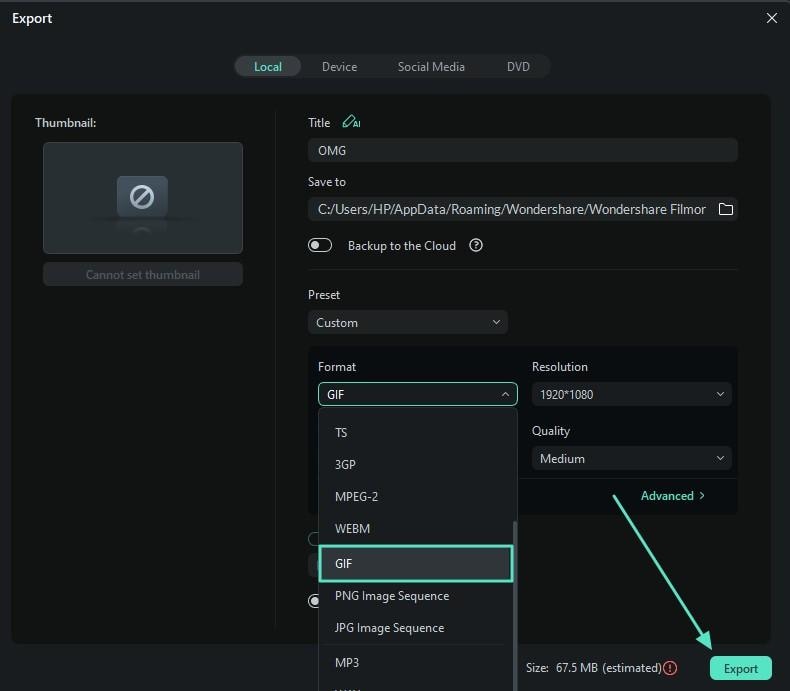
Task: Click the AI title generator pencil icon
Action: pyautogui.click(x=351, y=122)
